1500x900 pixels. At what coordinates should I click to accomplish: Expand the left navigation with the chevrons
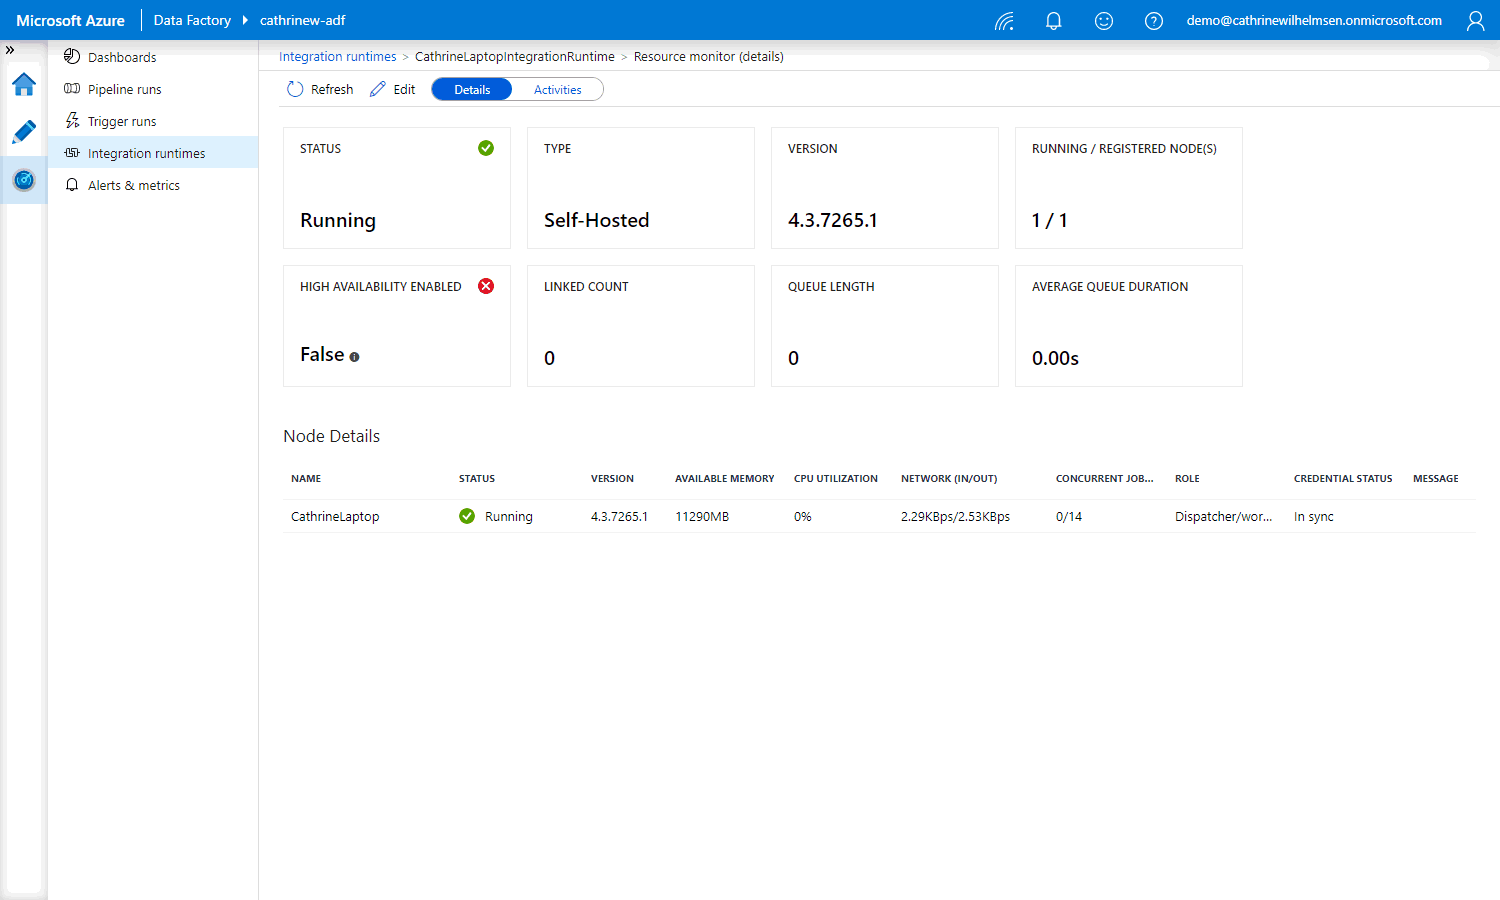[x=10, y=50]
